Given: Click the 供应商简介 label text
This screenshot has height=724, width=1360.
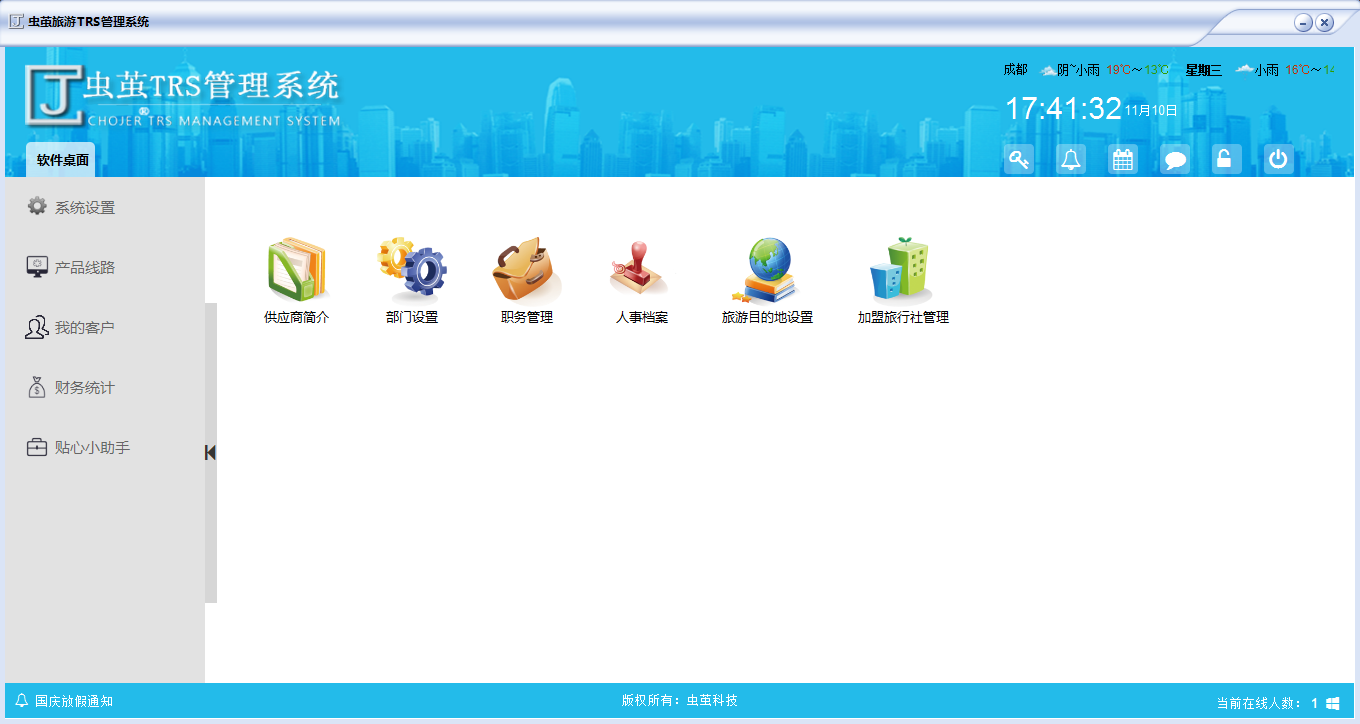Looking at the screenshot, I should coord(297,318).
